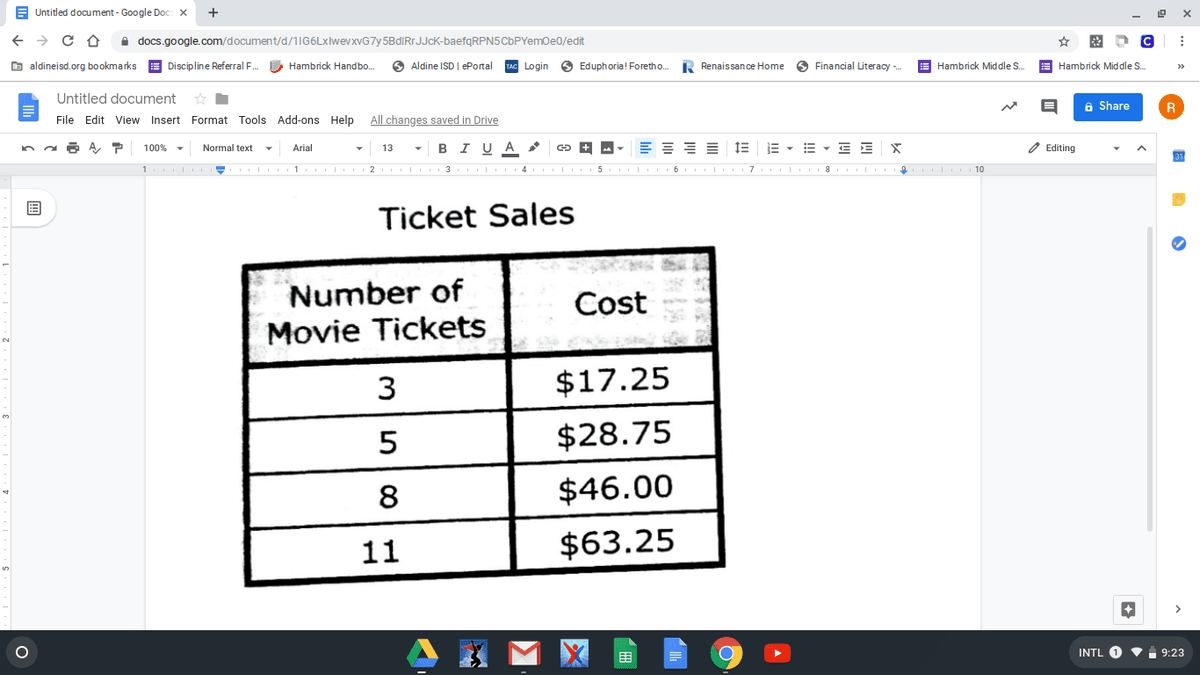The height and width of the screenshot is (675, 1200).
Task: Open the highlight color marker
Action: pyautogui.click(x=534, y=148)
